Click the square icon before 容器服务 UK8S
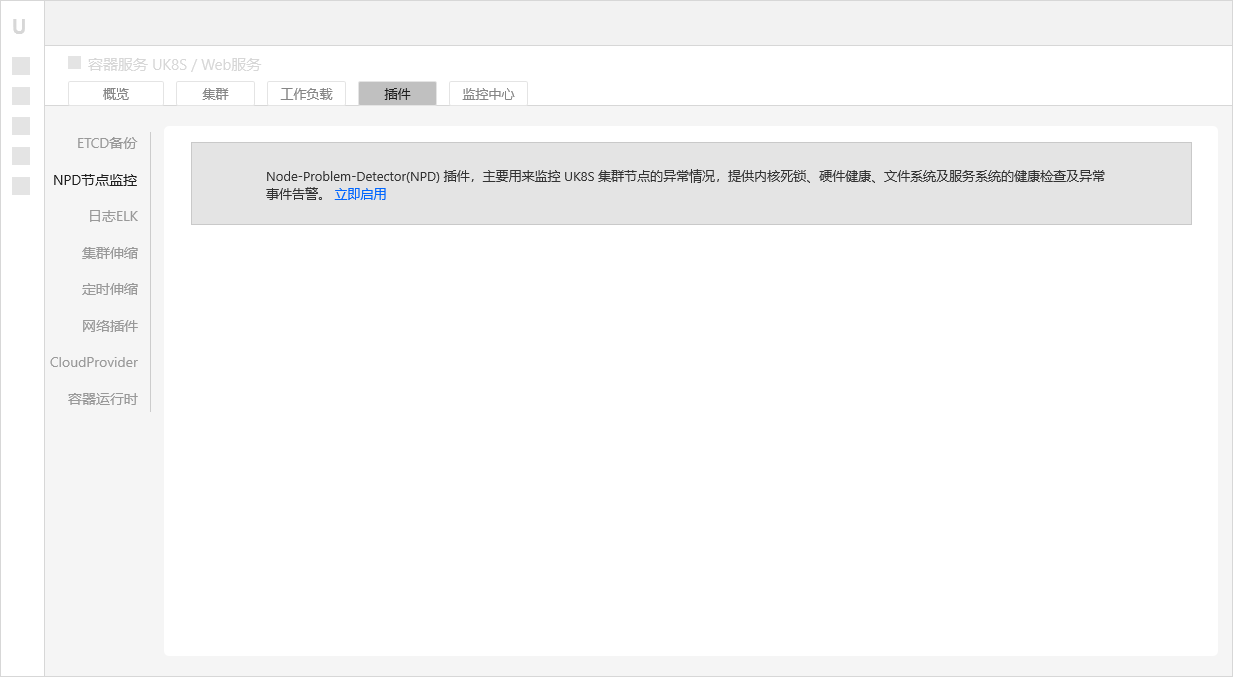Viewport: 1233px width, 677px height. pos(74,62)
